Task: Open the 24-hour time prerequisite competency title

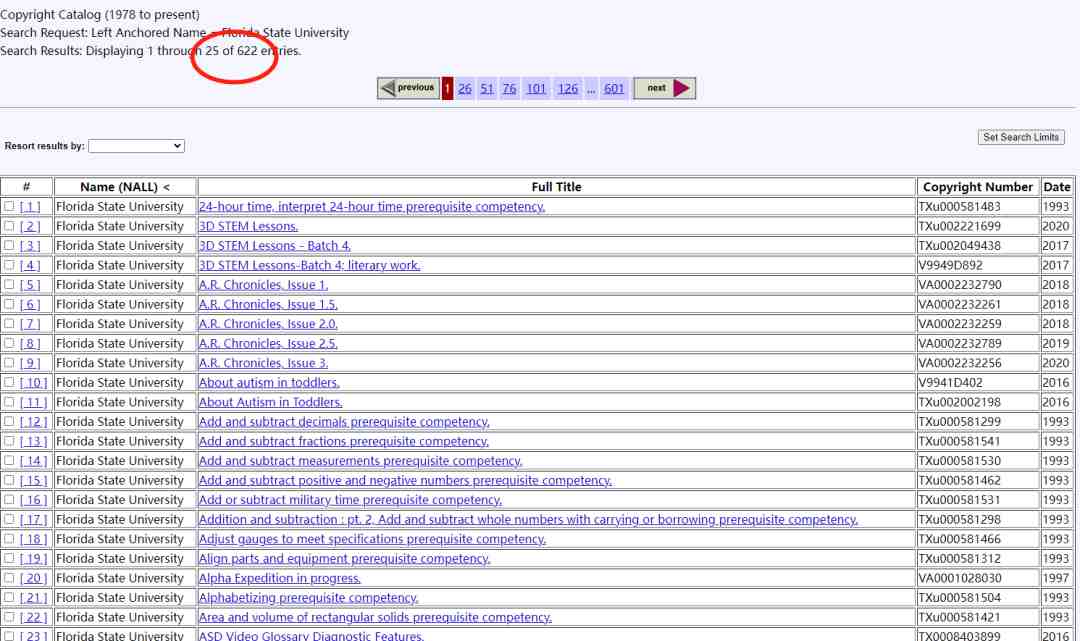Action: tap(372, 207)
